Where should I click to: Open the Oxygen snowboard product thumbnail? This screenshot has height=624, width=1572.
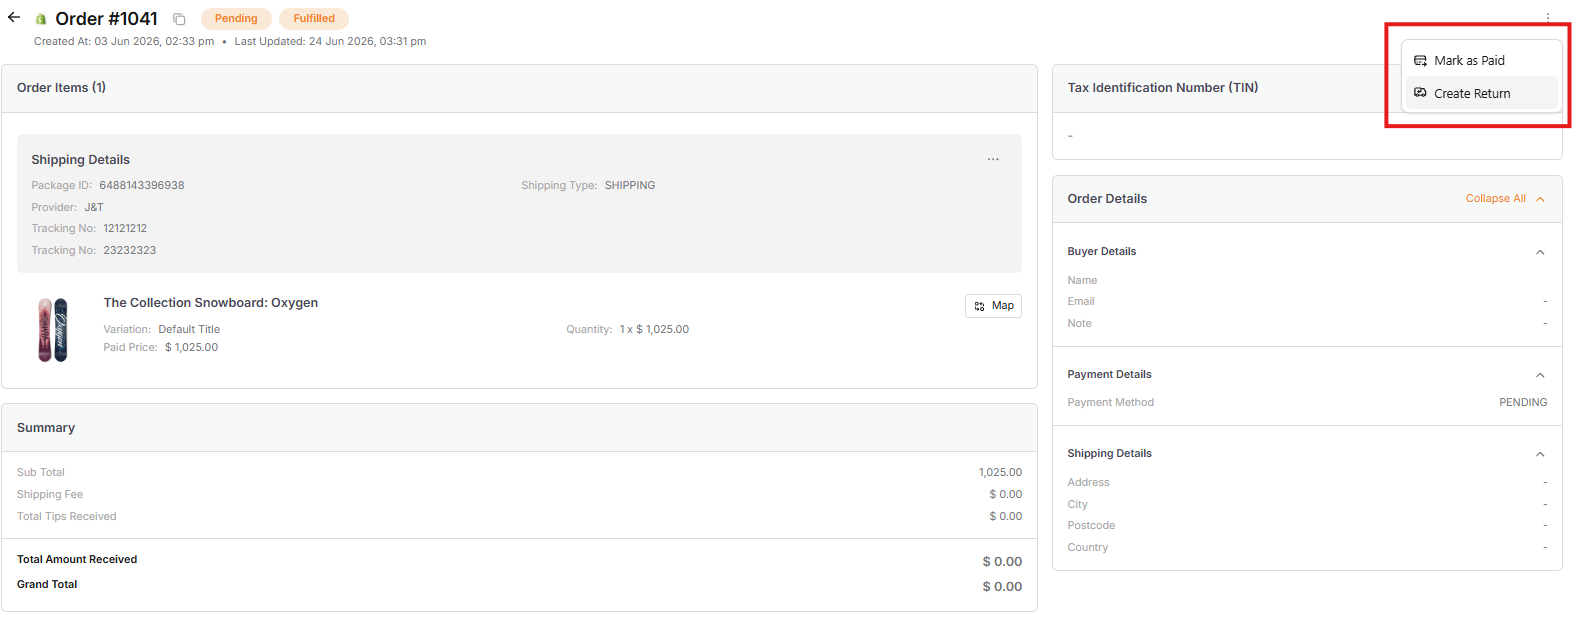tap(53, 329)
